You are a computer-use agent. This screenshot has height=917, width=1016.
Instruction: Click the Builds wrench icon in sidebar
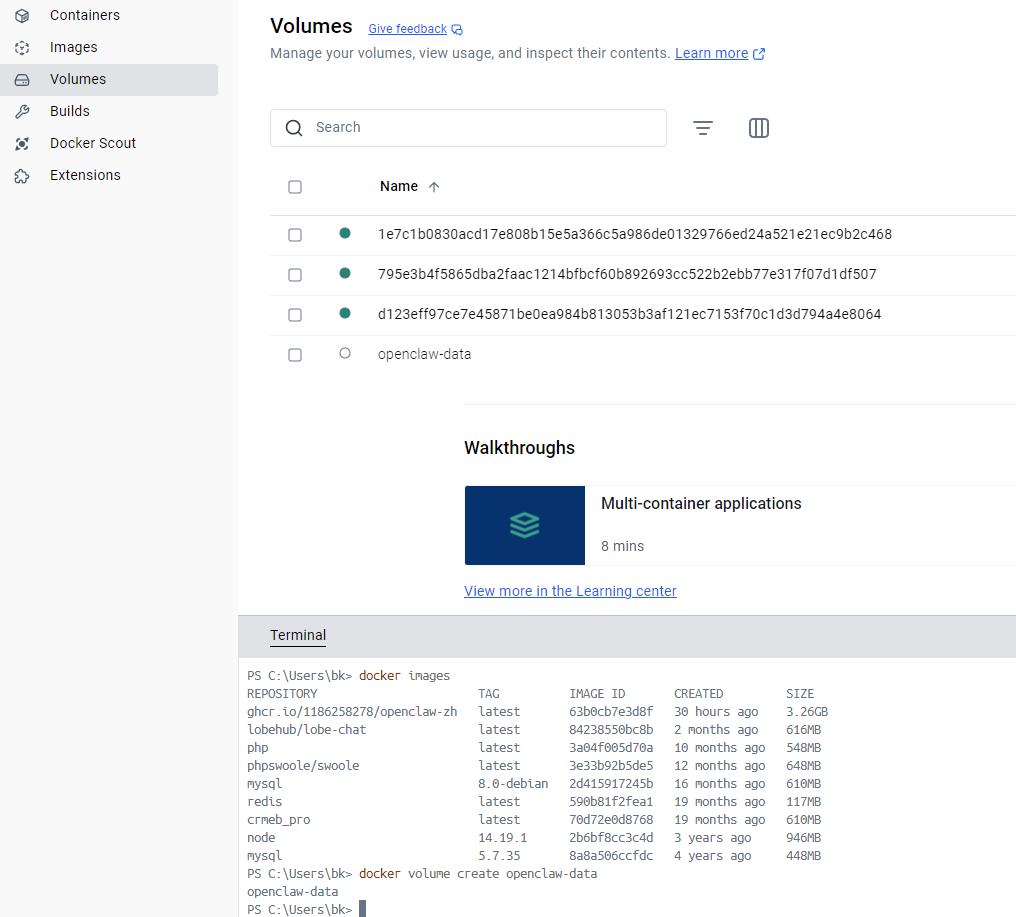point(22,111)
